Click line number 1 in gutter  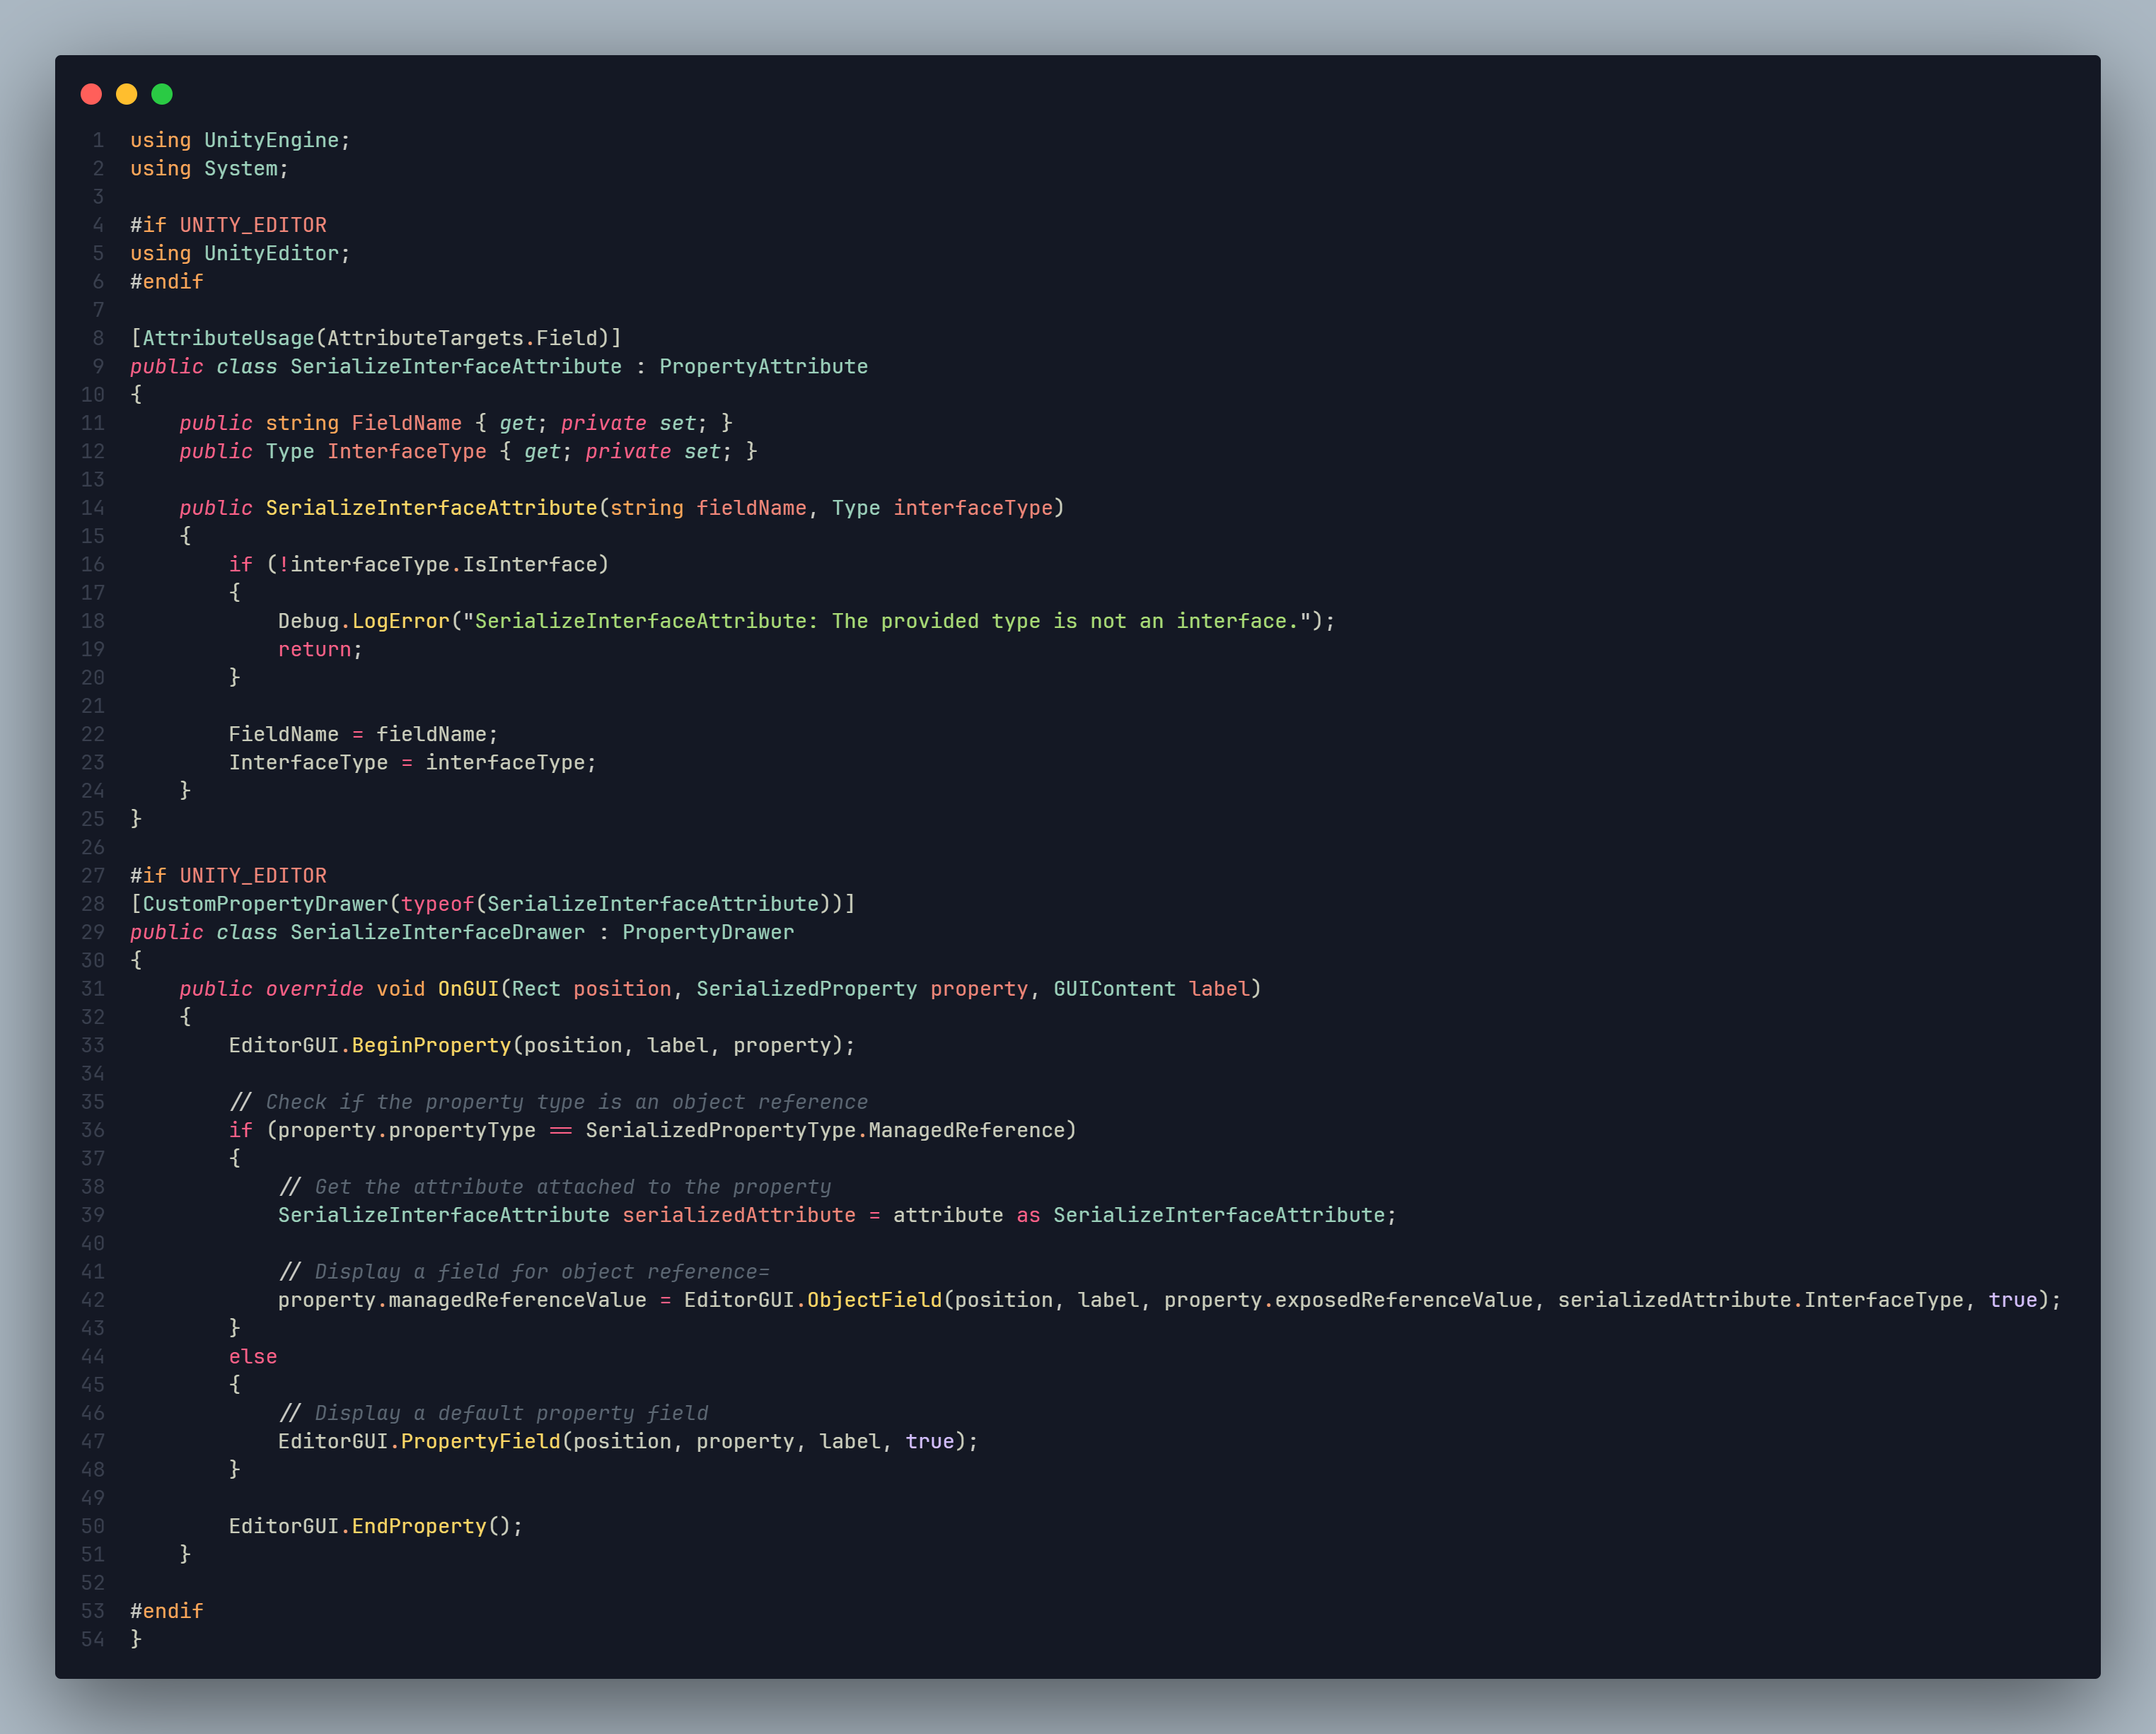[98, 140]
